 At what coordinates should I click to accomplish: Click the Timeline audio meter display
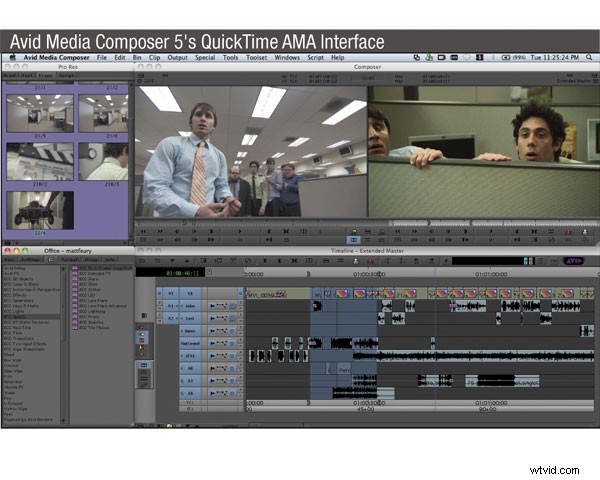click(493, 261)
